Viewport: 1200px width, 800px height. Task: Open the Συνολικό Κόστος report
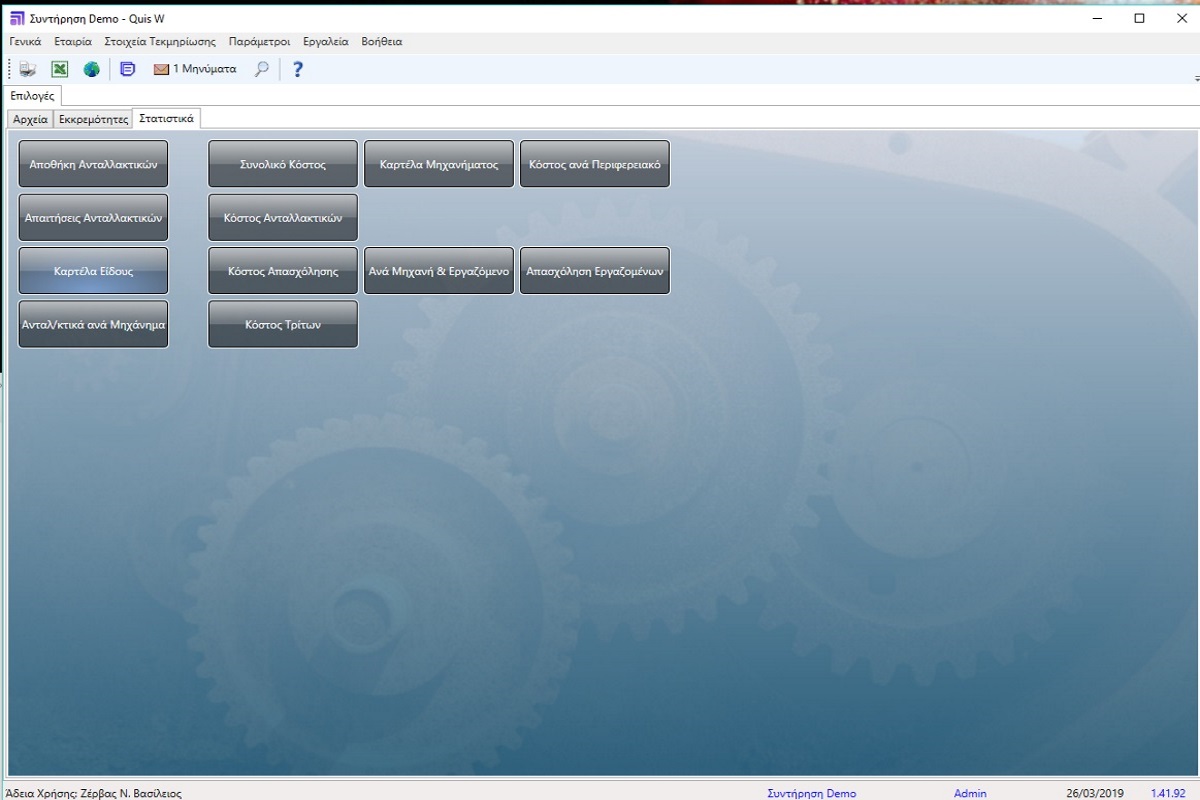282,164
